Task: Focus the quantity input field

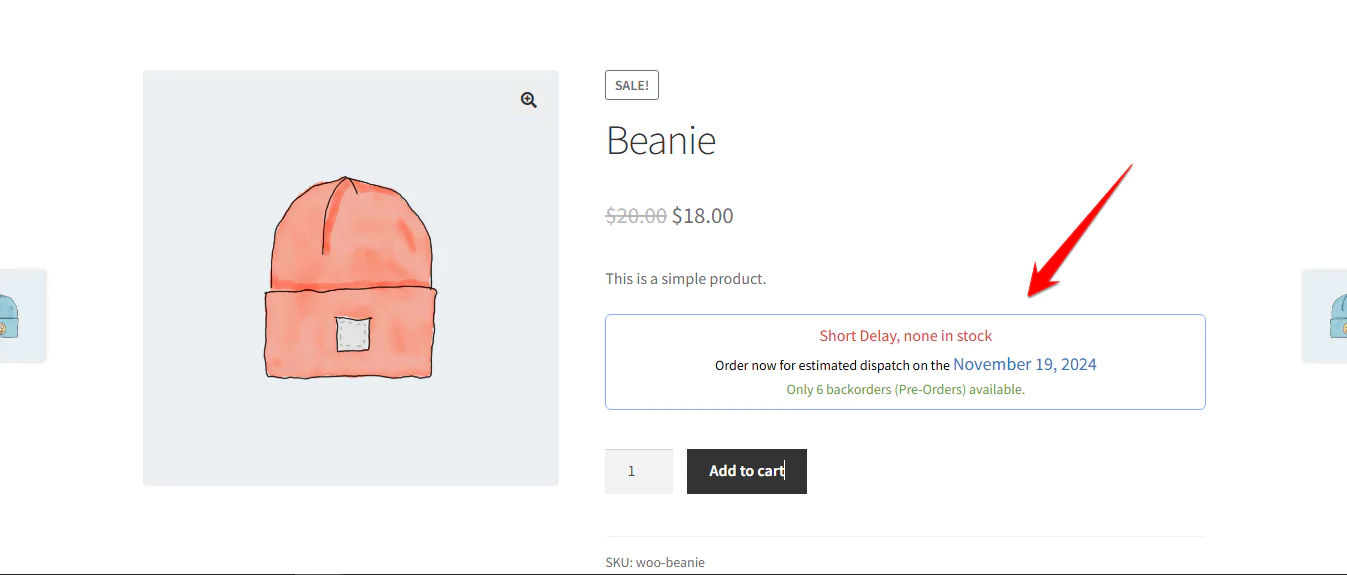Action: point(638,471)
